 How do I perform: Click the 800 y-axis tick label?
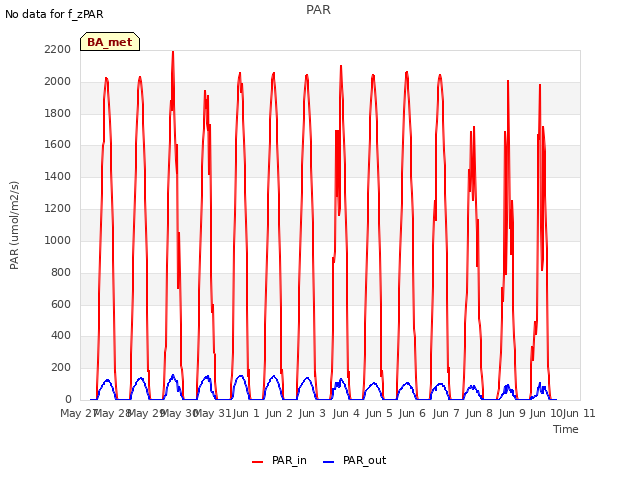[61, 272]
